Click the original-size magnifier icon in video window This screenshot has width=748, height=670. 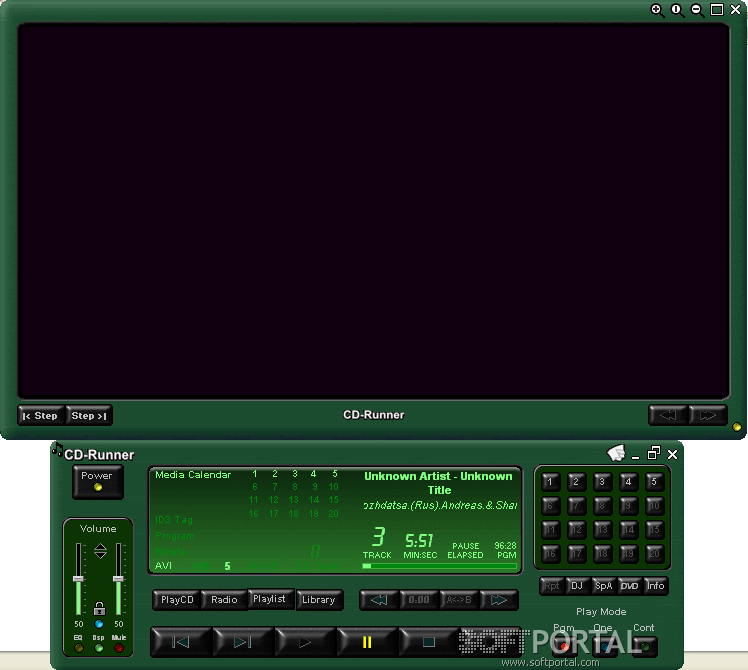pos(677,10)
